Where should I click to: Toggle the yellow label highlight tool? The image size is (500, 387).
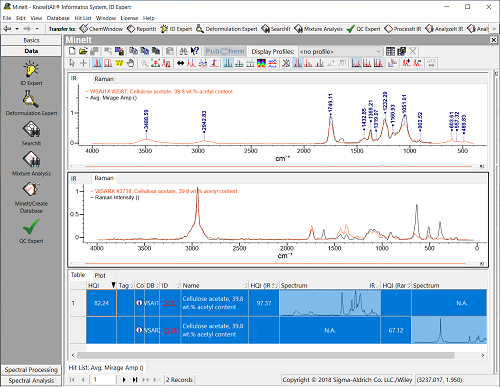tap(119, 63)
